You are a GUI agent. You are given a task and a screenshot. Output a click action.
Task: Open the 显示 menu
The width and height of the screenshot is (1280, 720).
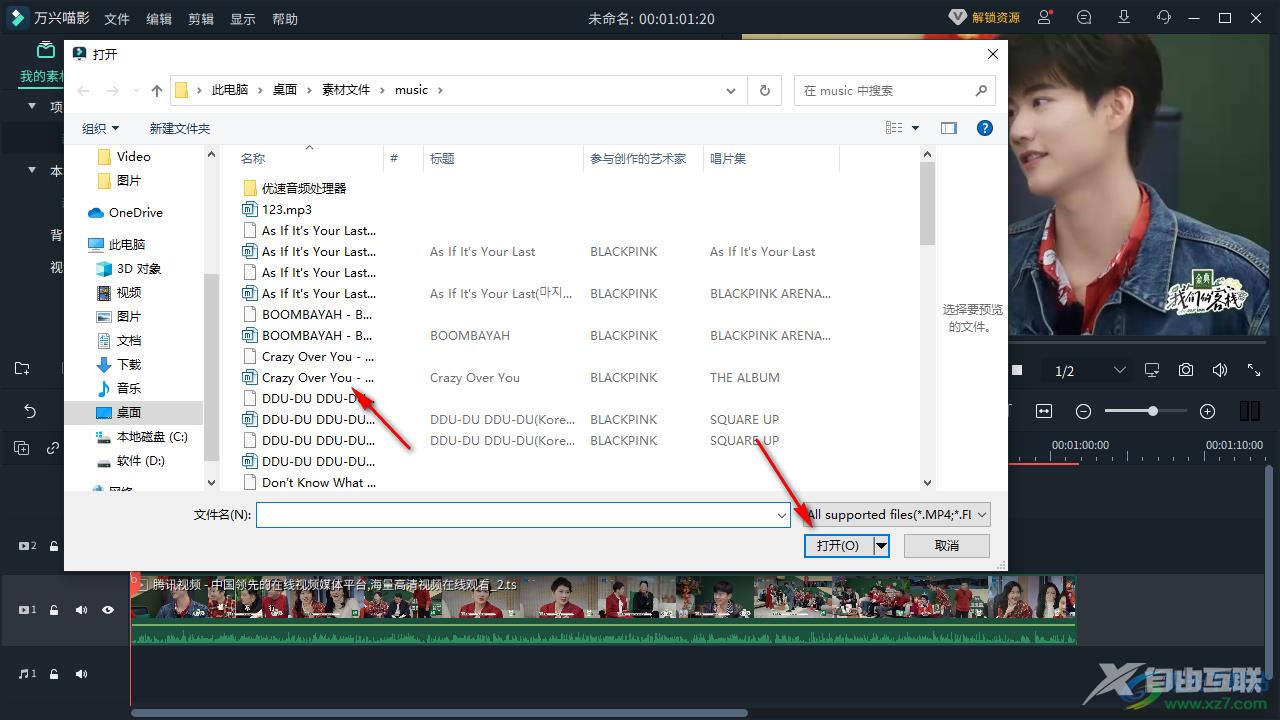coord(243,19)
